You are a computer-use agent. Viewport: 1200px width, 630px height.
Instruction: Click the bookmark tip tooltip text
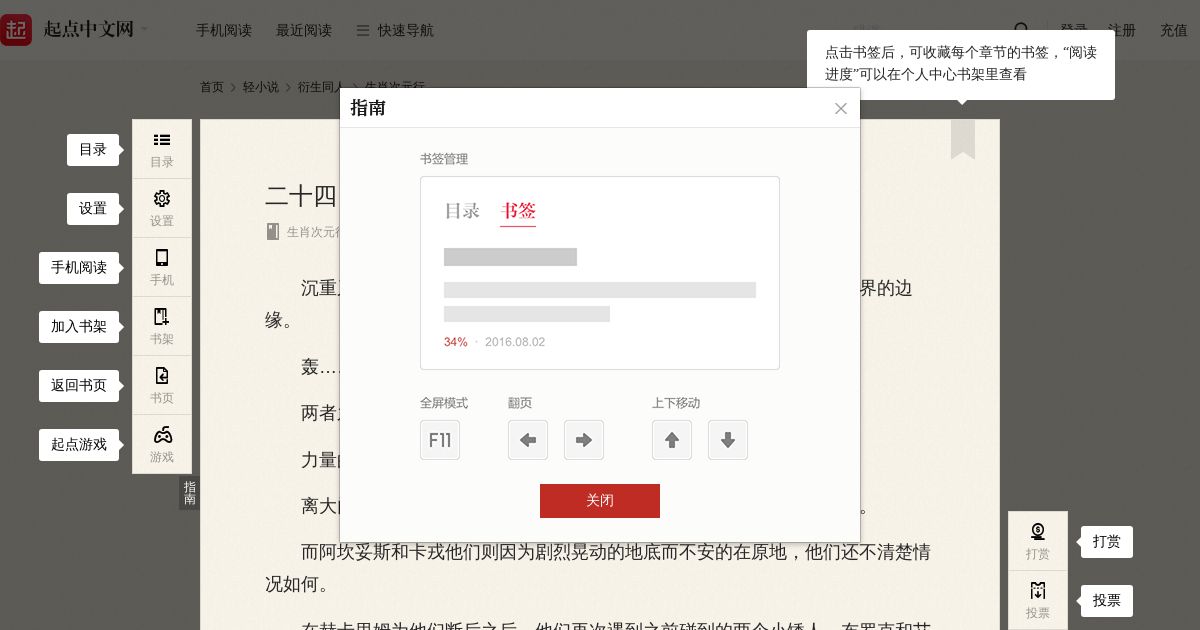click(961, 64)
